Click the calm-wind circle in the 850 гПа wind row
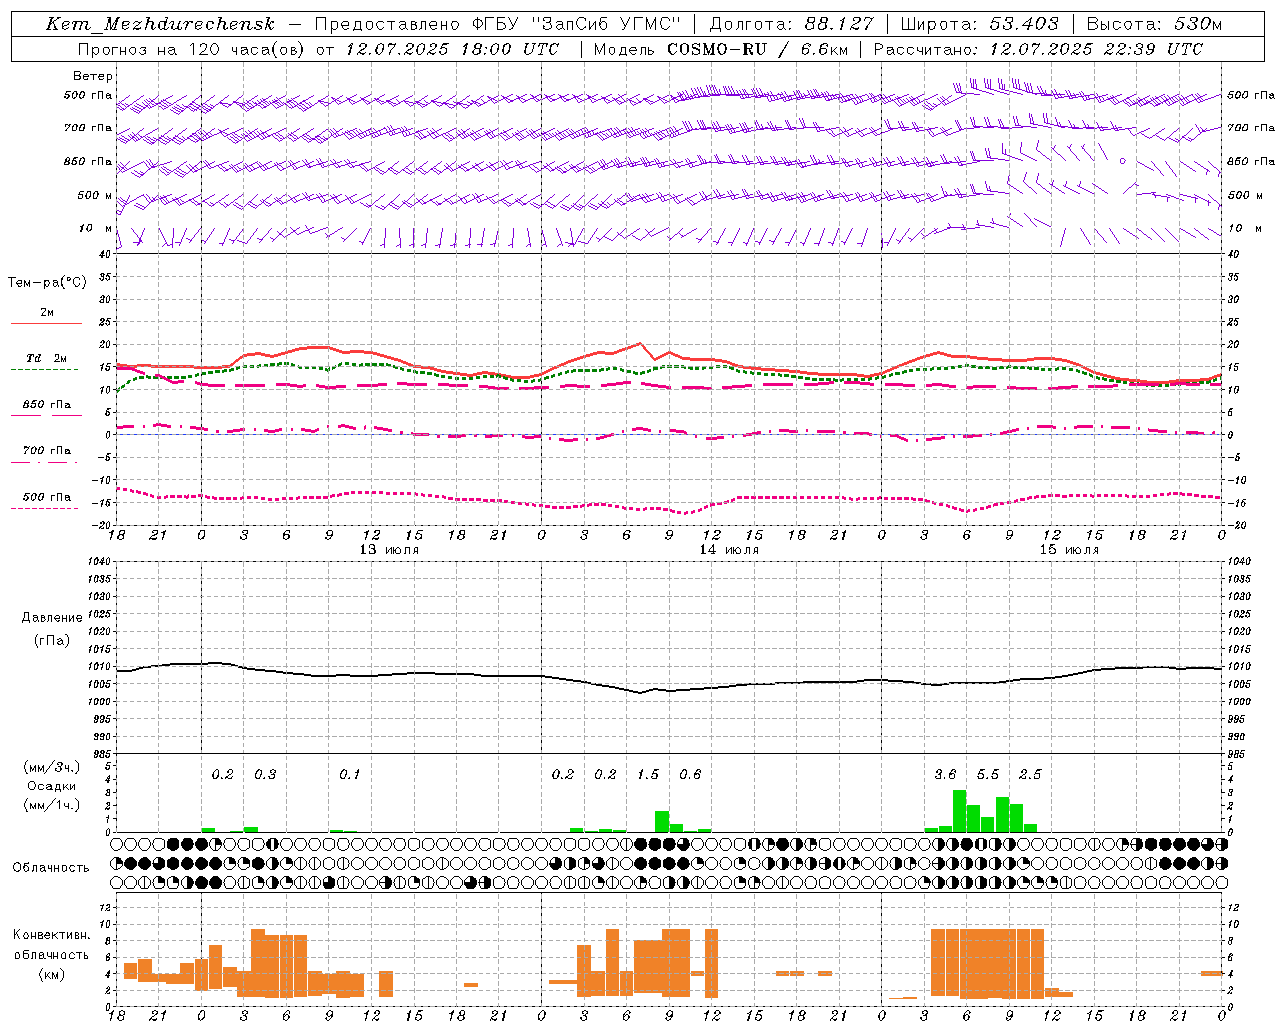This screenshot has height=1024, width=1280. point(1122,160)
